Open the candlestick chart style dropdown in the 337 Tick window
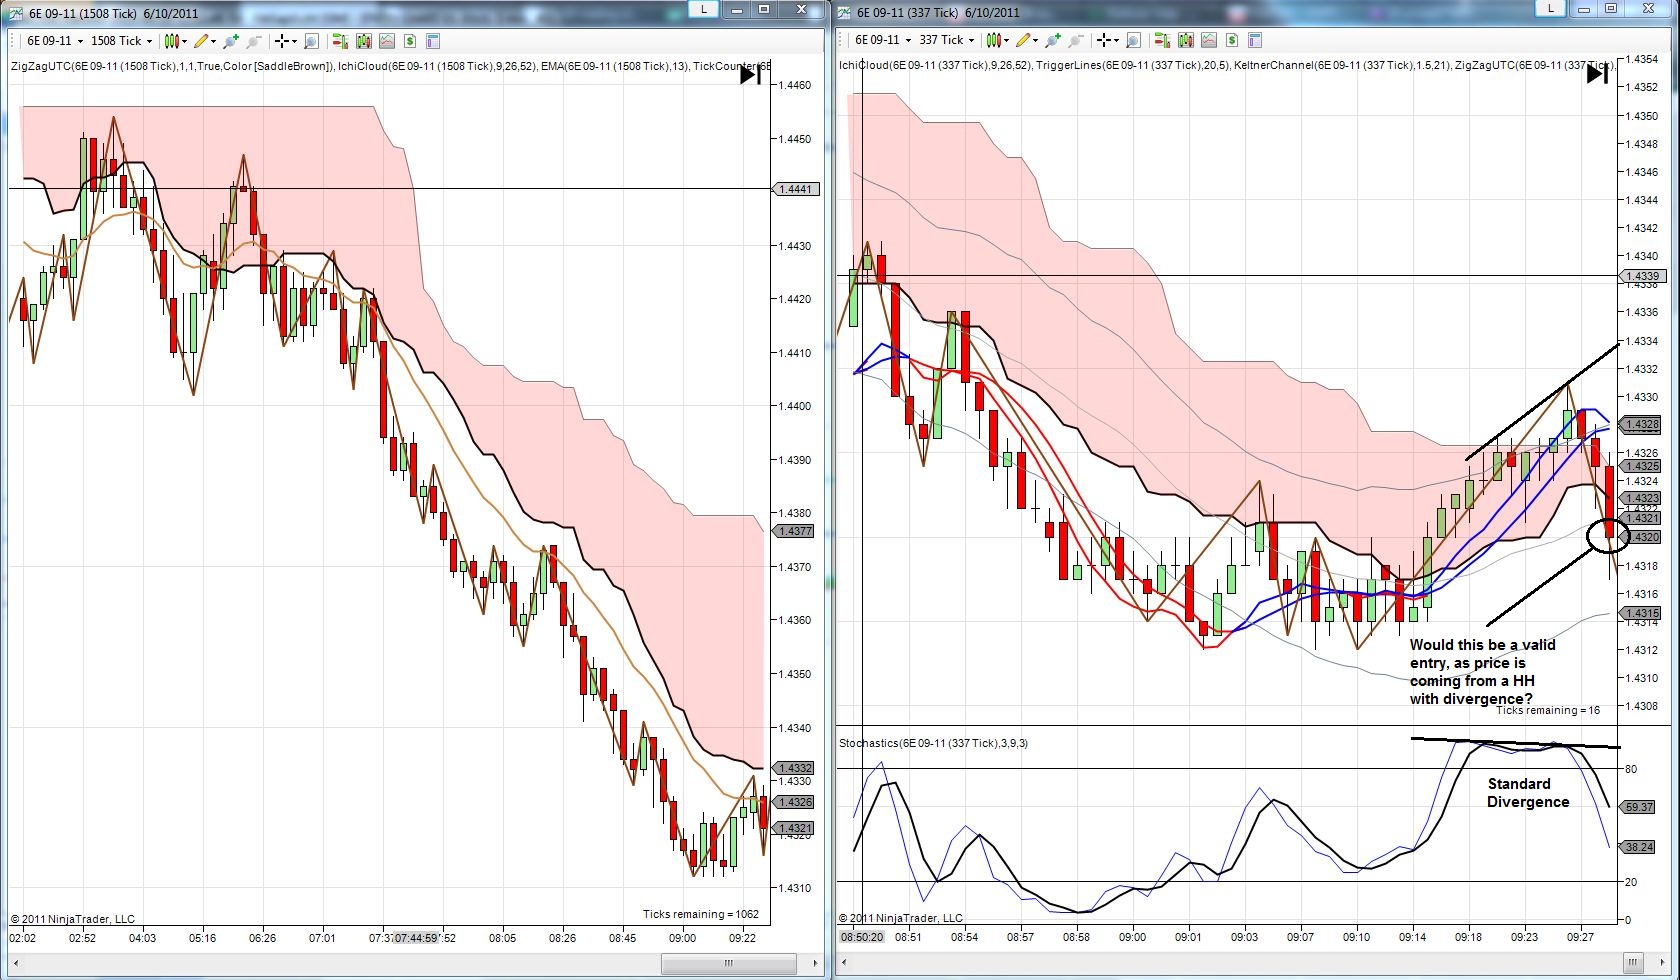The image size is (1680, 980). click(998, 40)
